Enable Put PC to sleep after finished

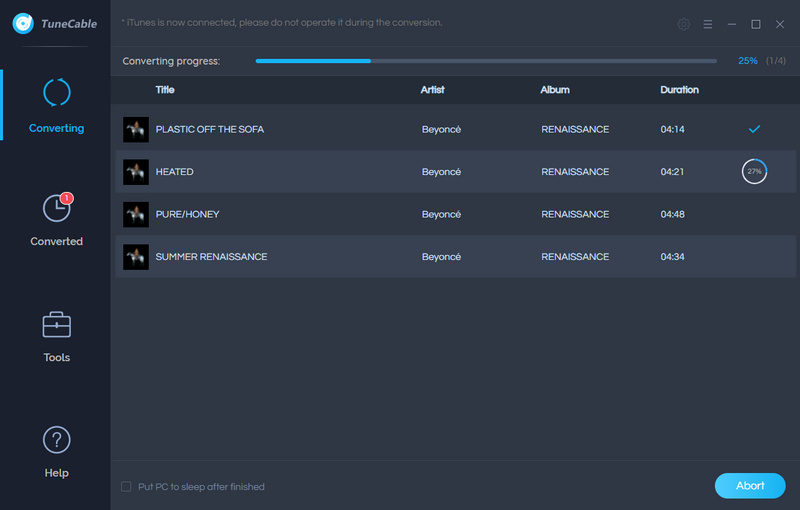click(x=126, y=487)
